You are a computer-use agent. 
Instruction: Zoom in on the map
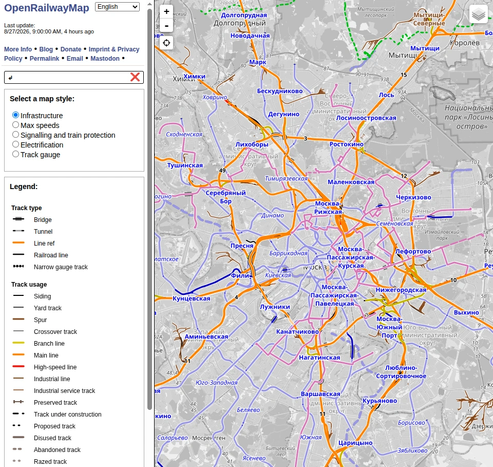[166, 12]
